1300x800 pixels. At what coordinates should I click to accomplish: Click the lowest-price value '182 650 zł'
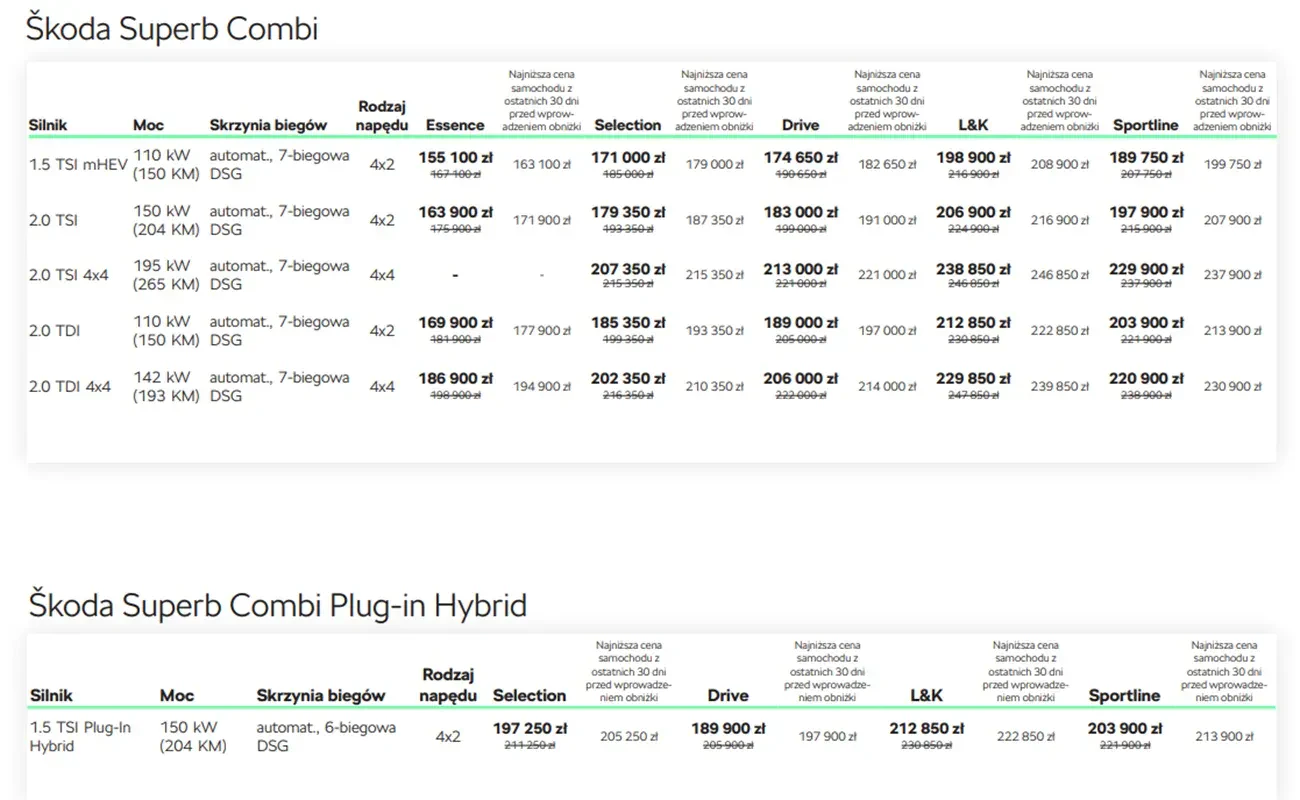click(888, 165)
